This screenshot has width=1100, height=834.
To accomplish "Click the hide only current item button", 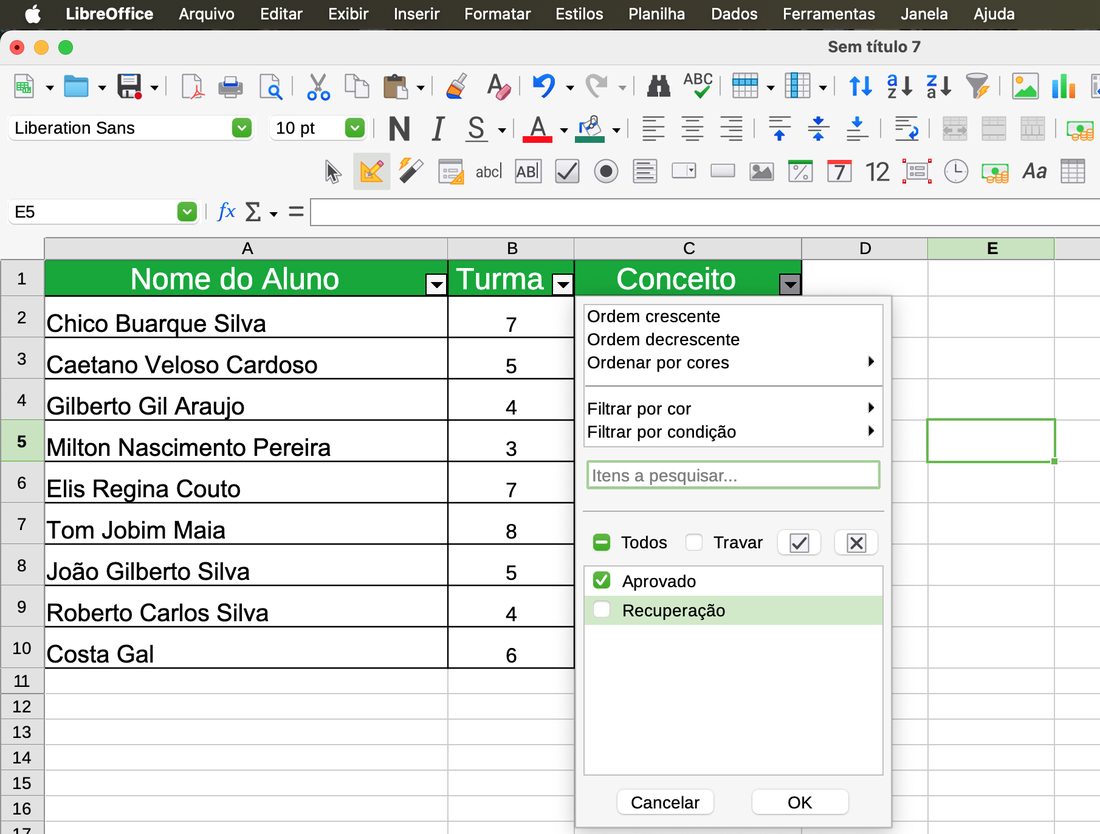I will point(856,542).
